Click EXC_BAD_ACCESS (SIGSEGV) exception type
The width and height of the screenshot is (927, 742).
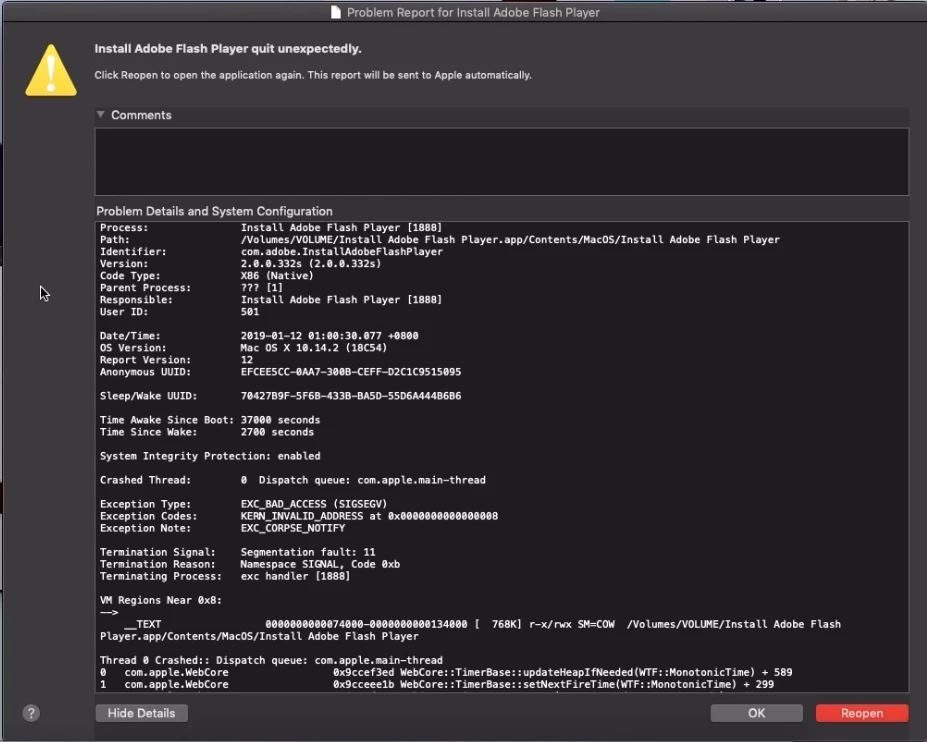[314, 504]
